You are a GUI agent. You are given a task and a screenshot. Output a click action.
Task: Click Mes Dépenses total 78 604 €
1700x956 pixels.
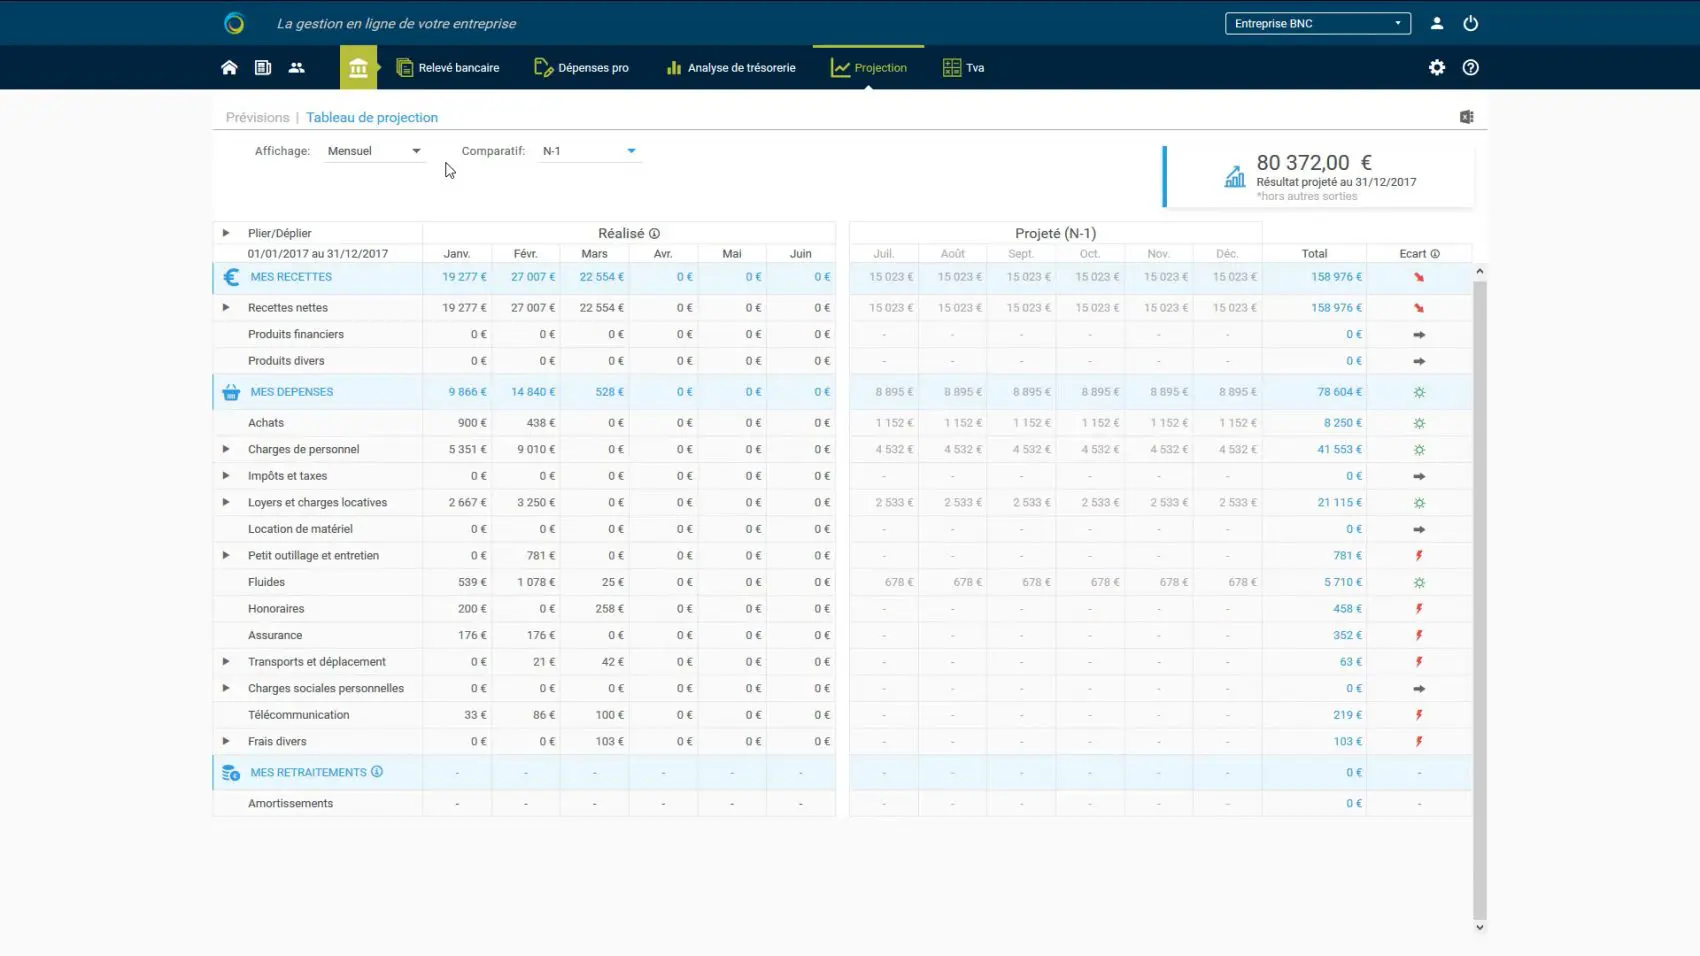coord(1340,392)
